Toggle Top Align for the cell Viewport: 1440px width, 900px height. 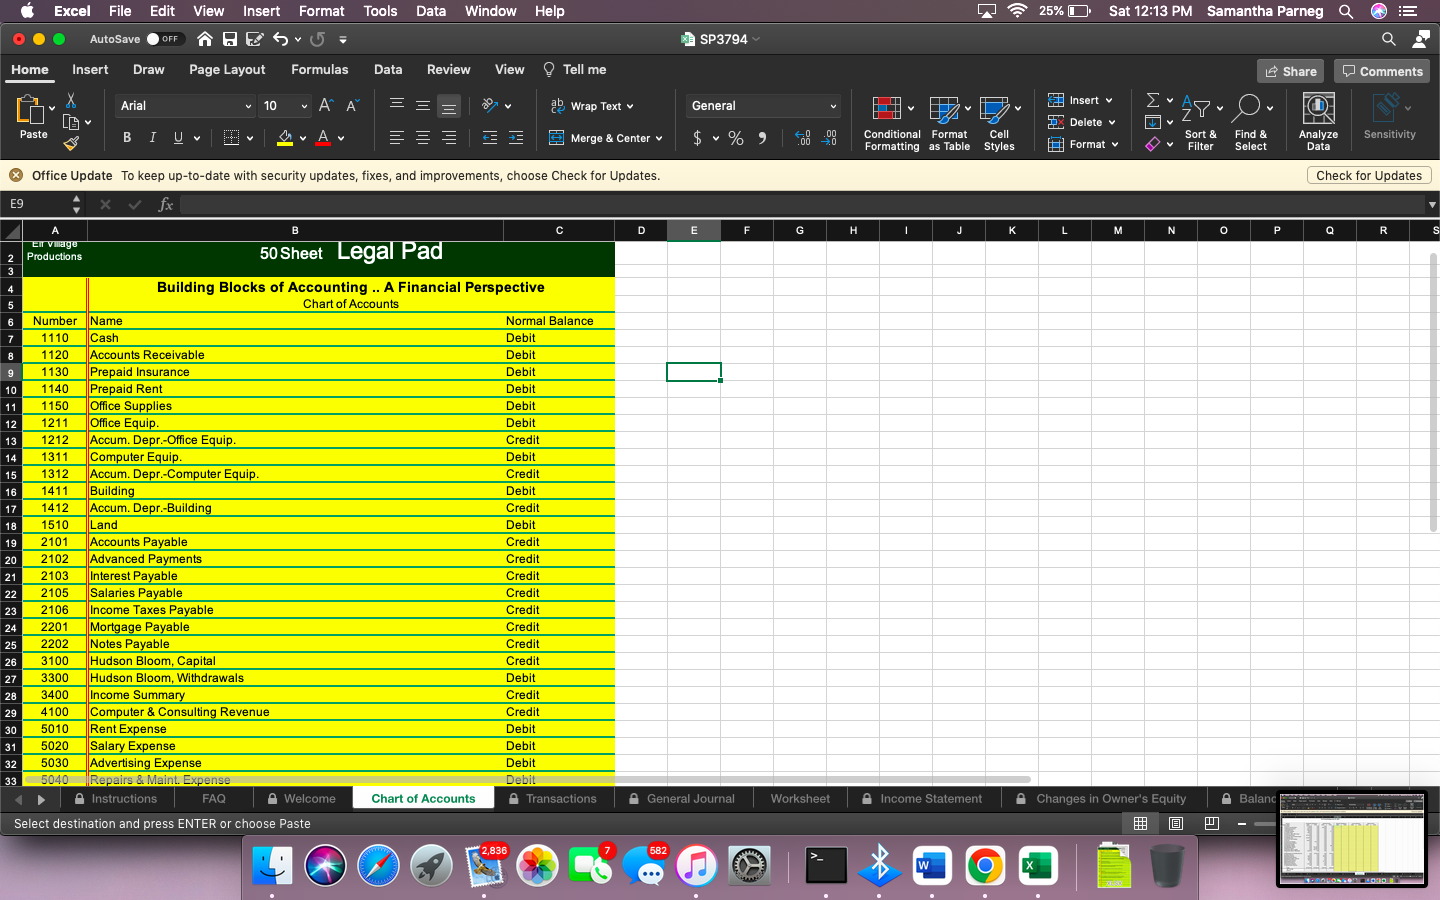point(397,105)
